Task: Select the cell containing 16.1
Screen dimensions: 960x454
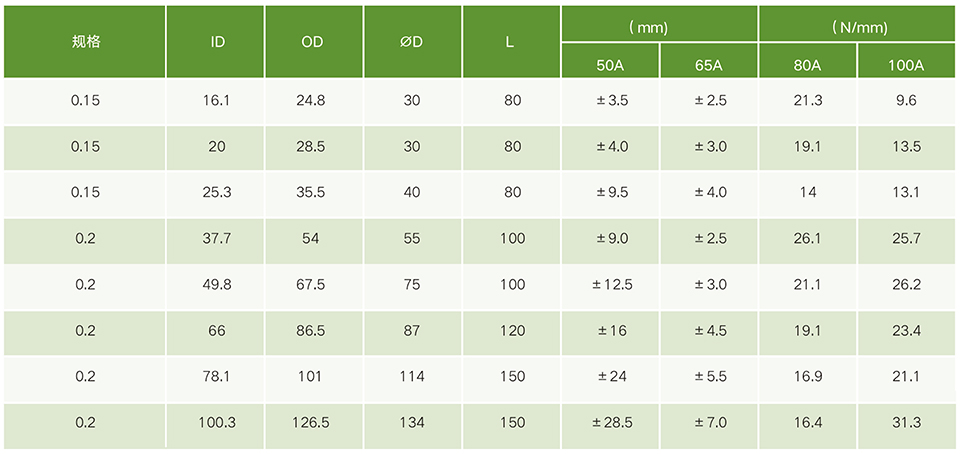Action: 217,101
